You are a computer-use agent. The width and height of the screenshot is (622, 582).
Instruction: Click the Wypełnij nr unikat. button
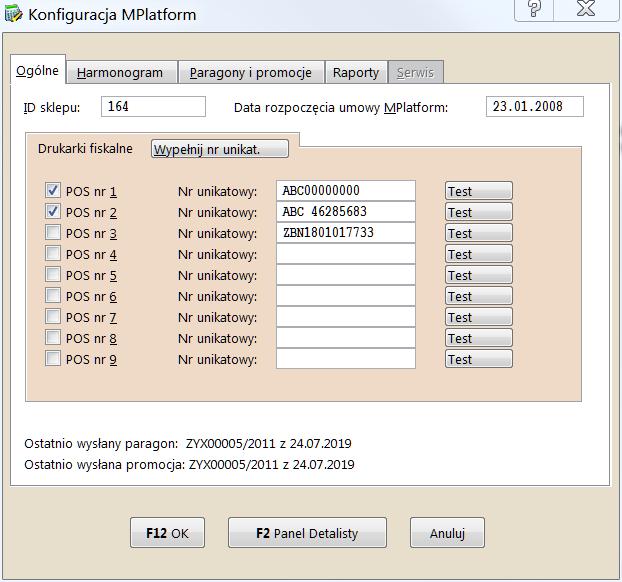pos(220,149)
